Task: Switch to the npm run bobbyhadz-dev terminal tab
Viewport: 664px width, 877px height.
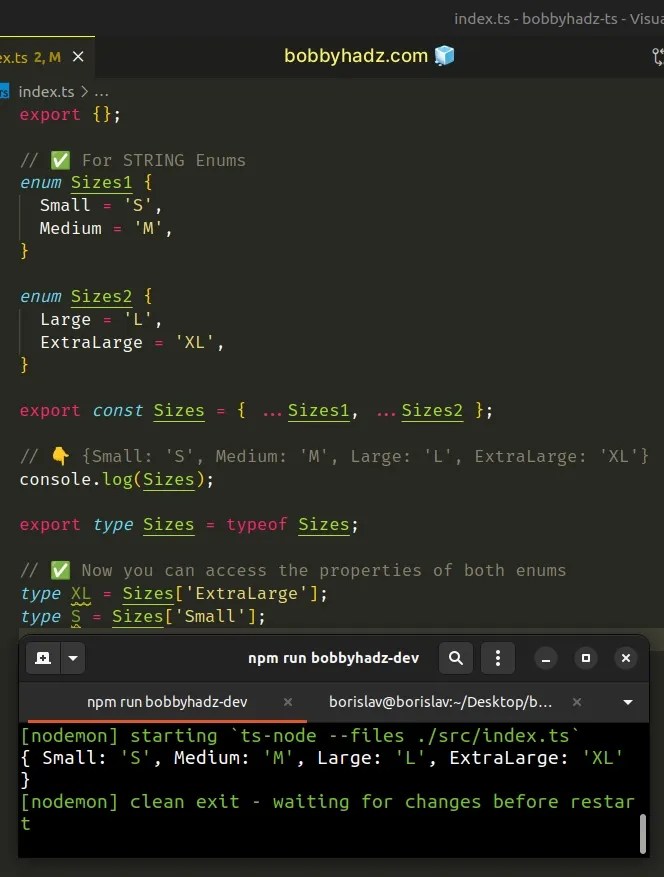Action: coord(167,702)
